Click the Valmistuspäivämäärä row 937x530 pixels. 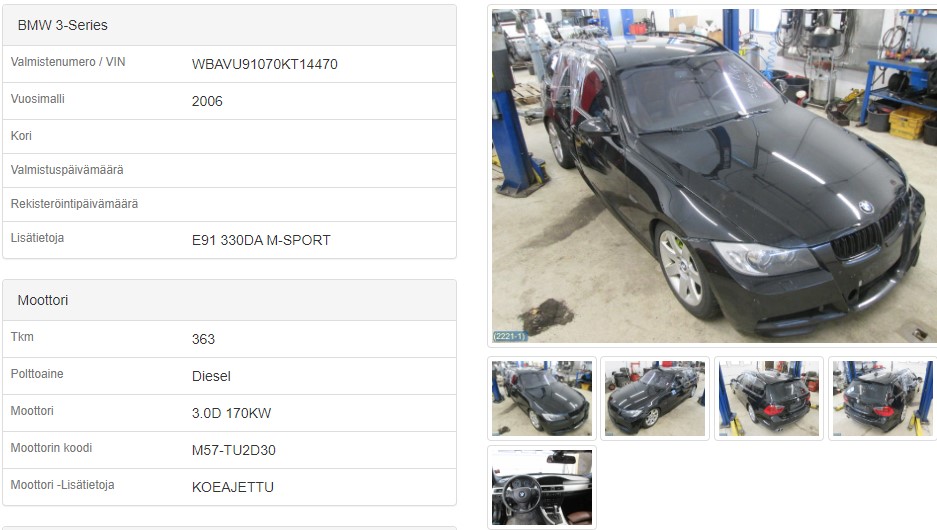click(x=229, y=170)
